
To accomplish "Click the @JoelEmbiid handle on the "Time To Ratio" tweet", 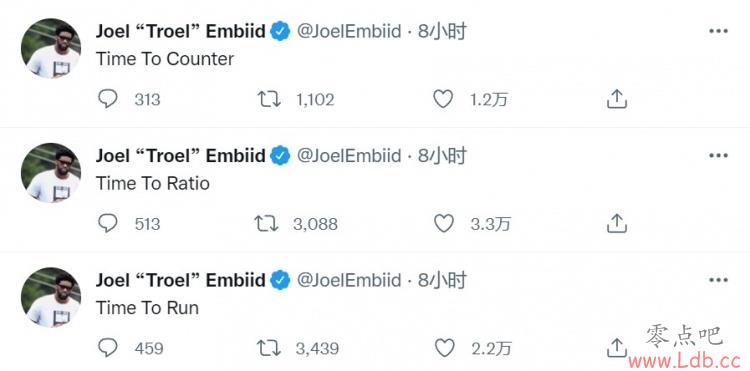I will click(349, 156).
